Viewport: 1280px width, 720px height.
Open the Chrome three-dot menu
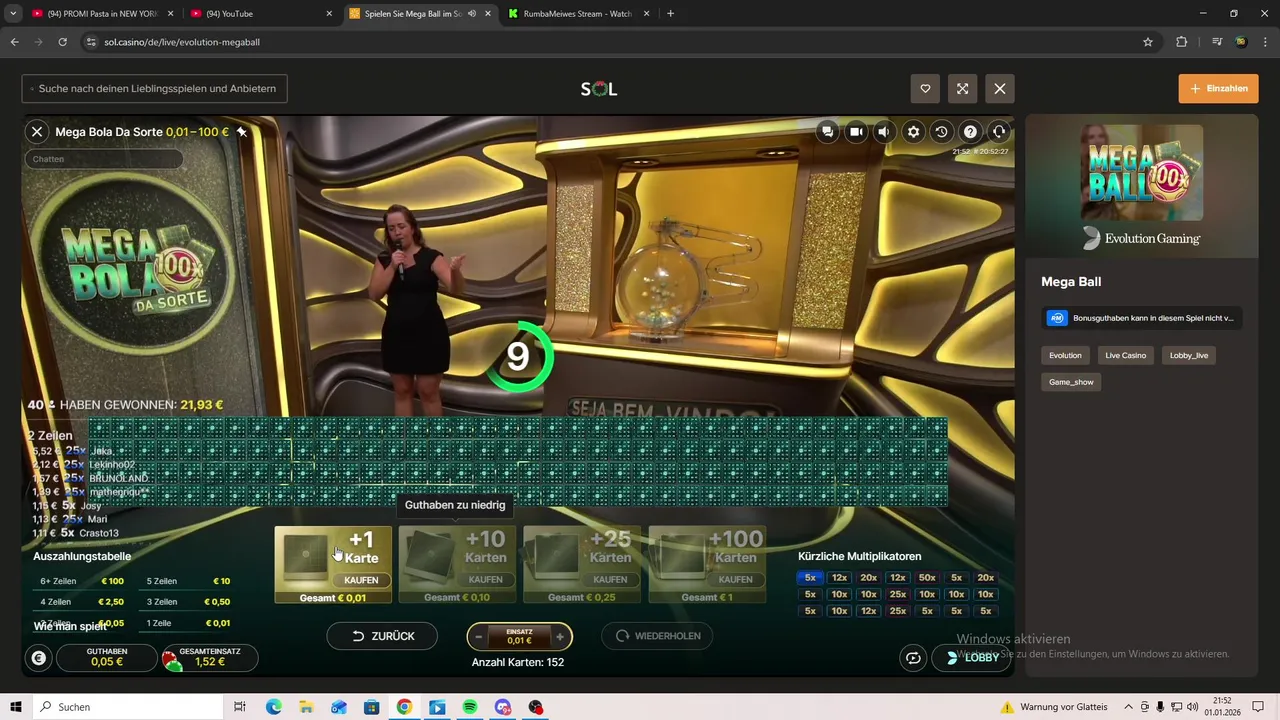1264,42
